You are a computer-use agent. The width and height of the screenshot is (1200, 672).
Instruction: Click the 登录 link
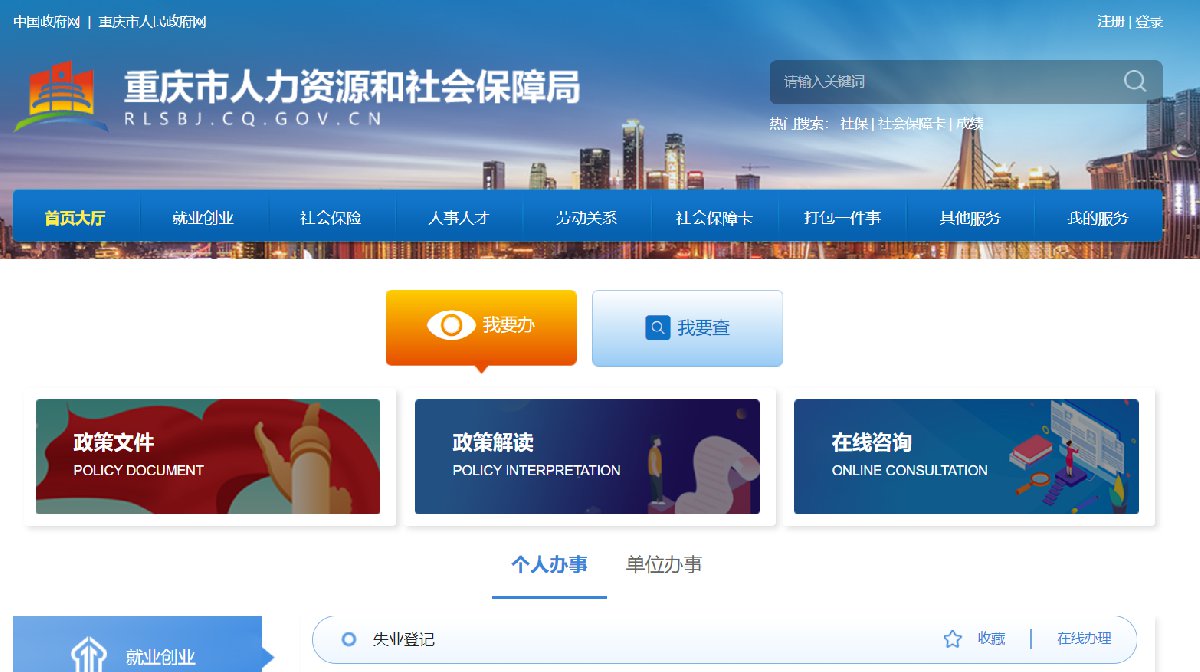[1150, 22]
